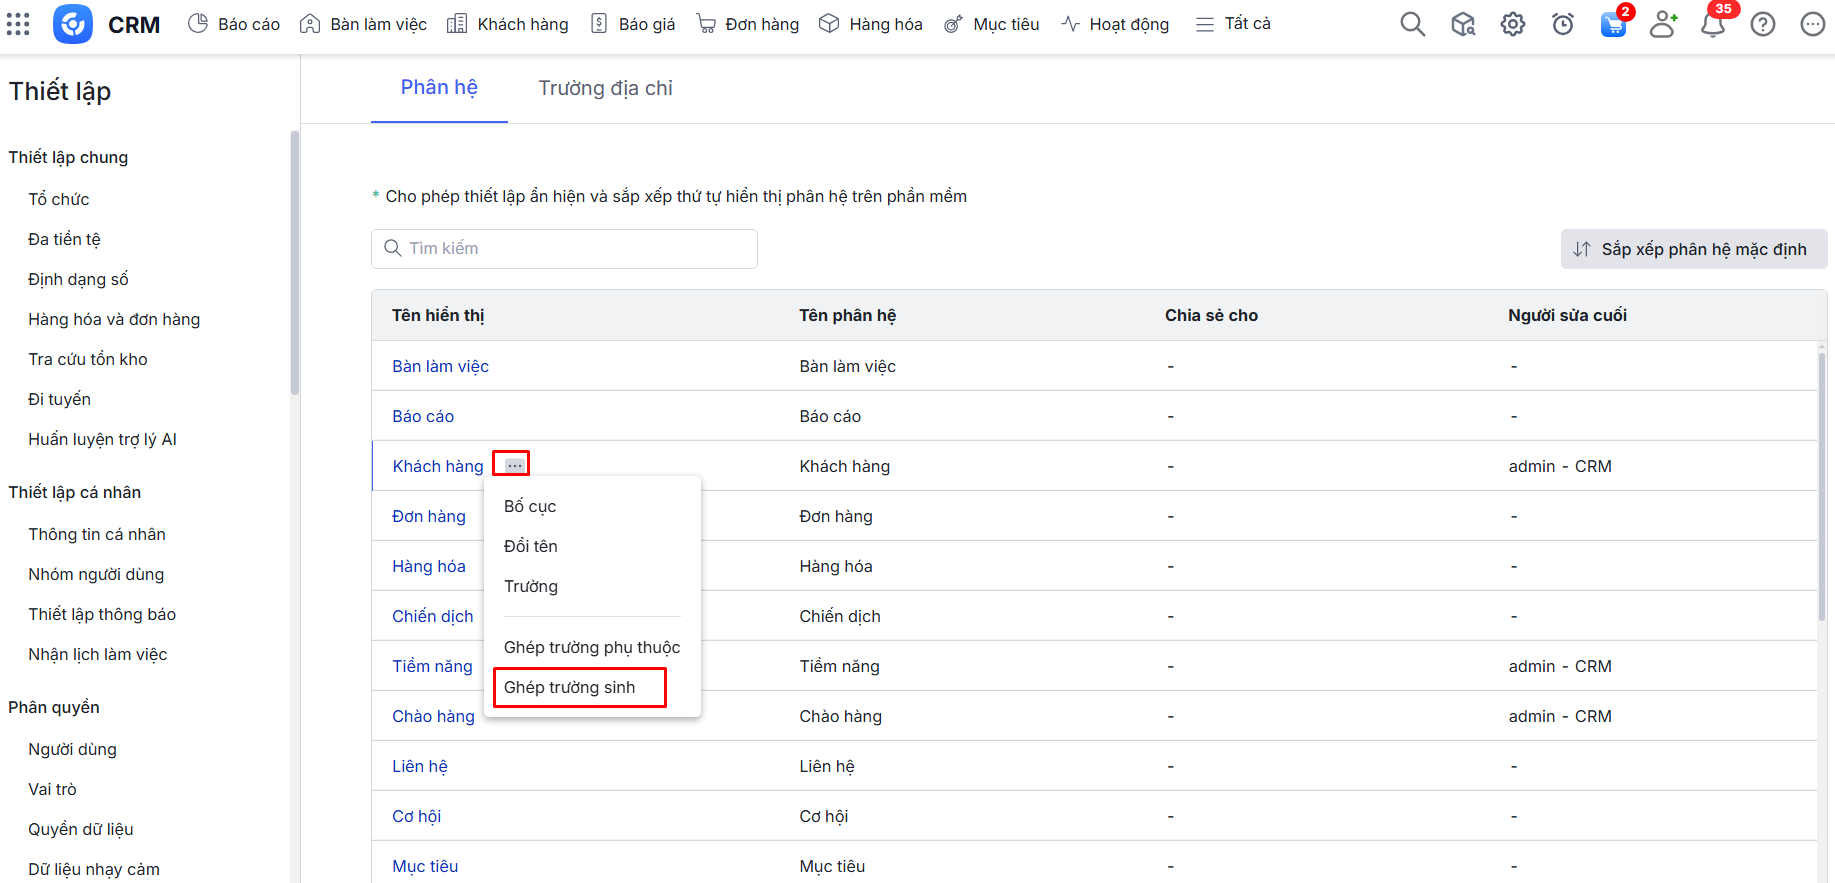Click the add user icon
Viewport: 1835px width, 883px height.
click(x=1663, y=24)
